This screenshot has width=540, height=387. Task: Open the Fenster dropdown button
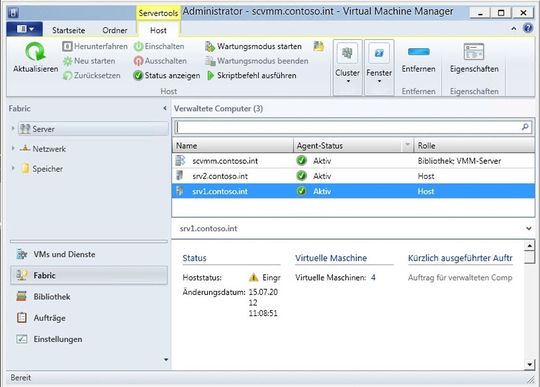pos(379,67)
